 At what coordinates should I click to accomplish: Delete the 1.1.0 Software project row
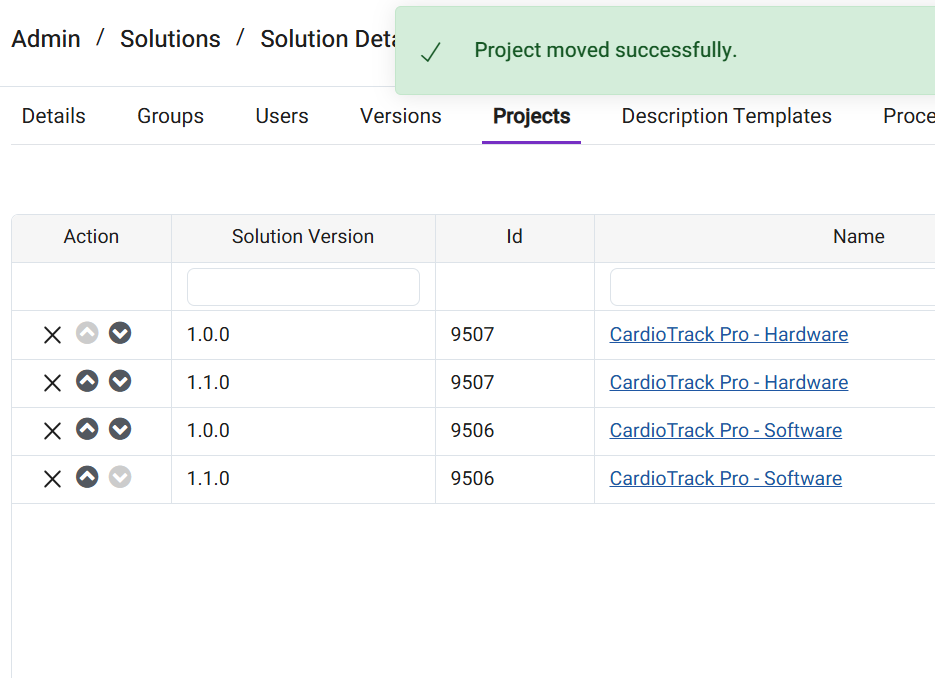[x=52, y=479]
